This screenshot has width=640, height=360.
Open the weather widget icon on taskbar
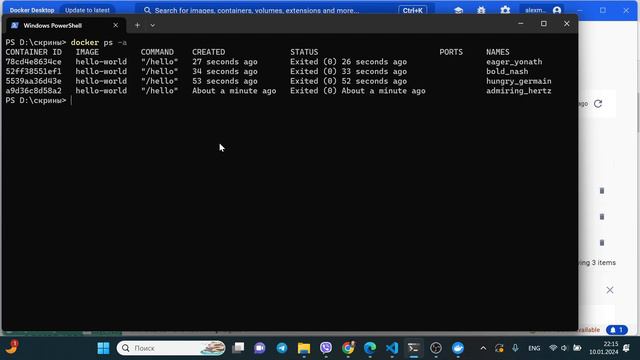[x=11, y=347]
